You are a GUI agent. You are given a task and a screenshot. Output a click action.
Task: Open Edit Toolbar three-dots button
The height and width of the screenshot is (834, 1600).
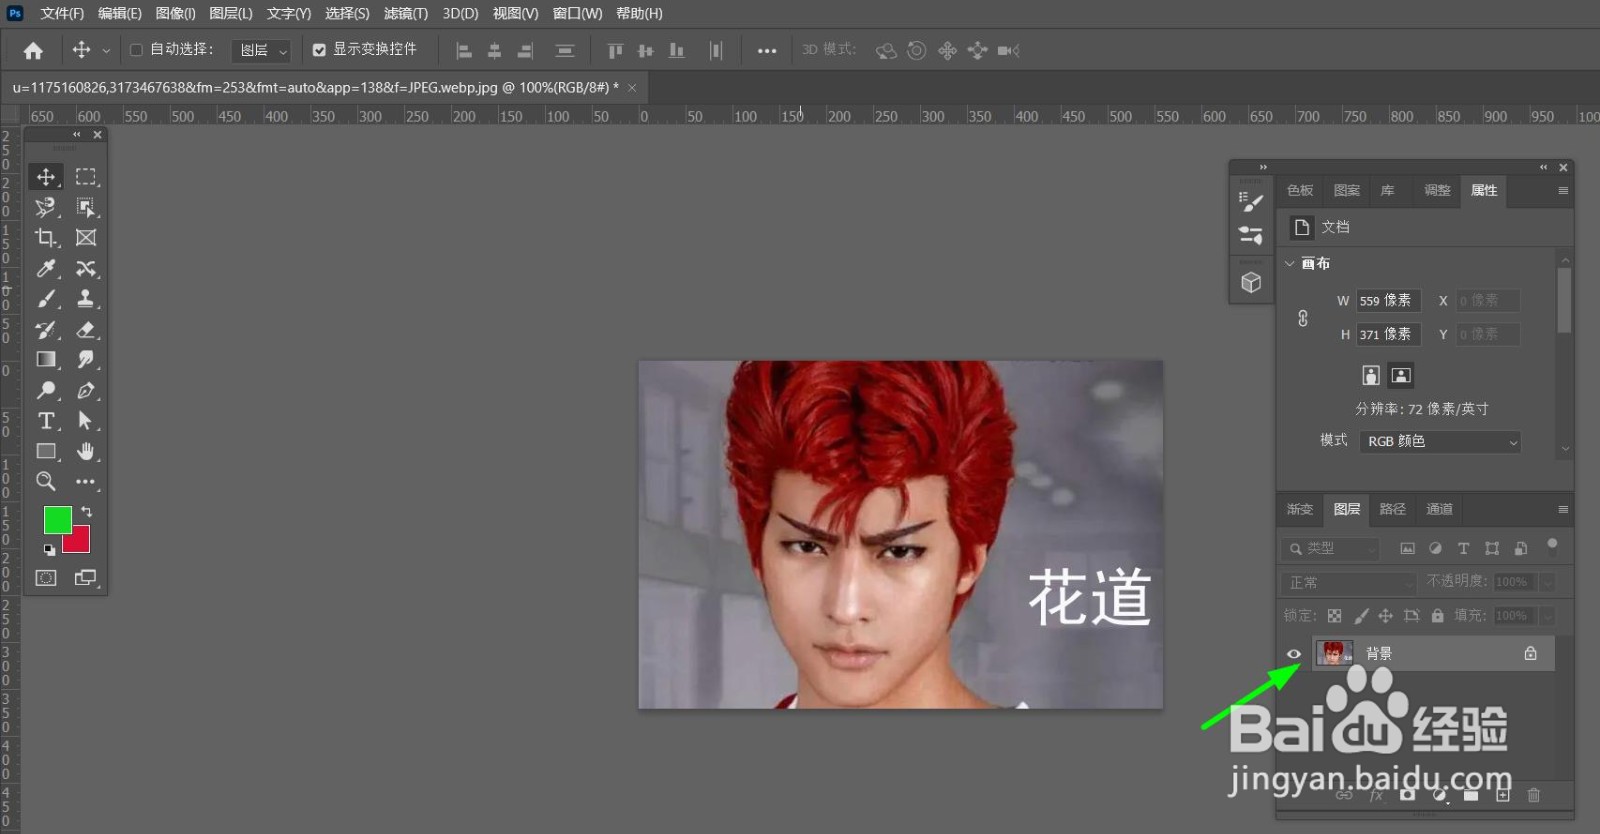click(x=86, y=482)
